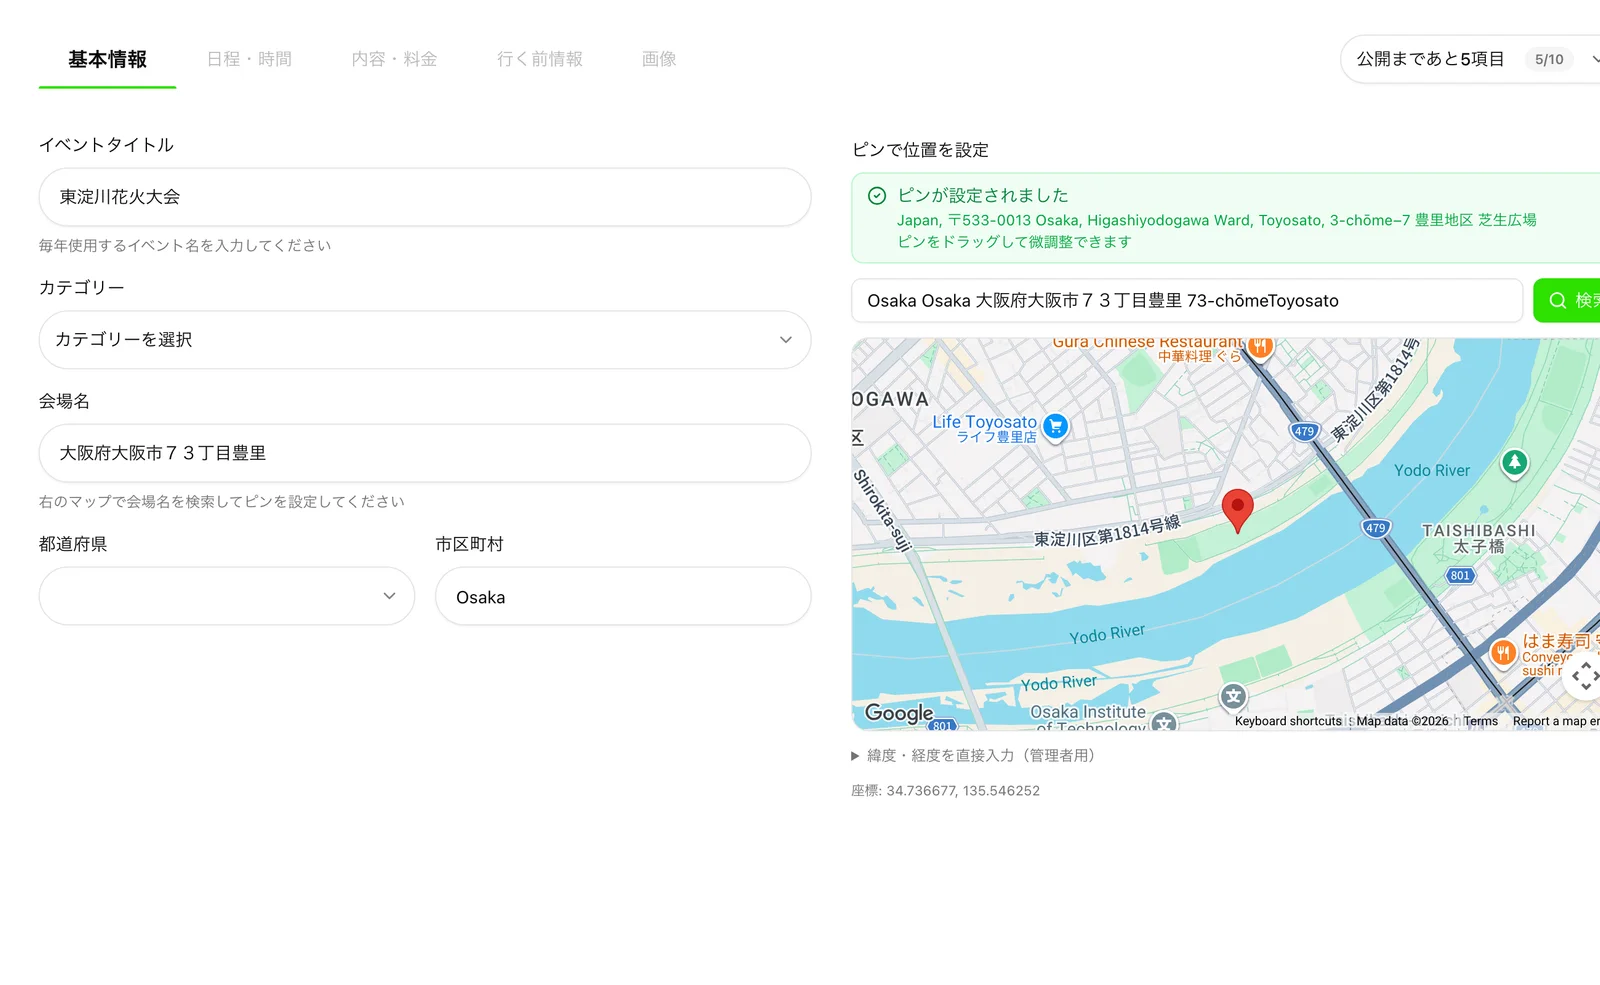Toggle fullscreen view on the map
1600x985 pixels.
[1585, 677]
